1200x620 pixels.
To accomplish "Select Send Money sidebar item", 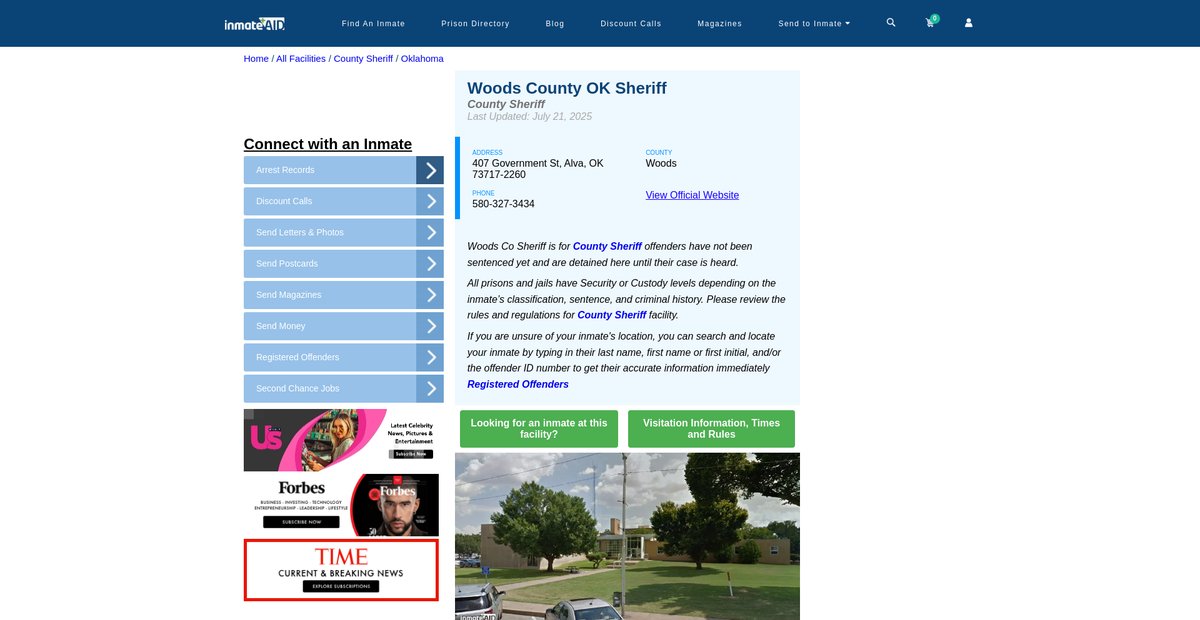I will coord(330,326).
